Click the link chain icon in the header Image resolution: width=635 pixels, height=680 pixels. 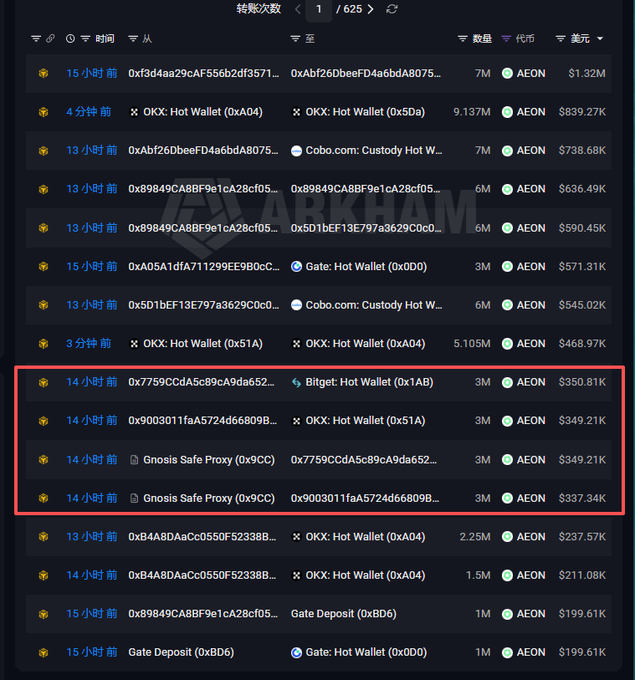[51, 39]
